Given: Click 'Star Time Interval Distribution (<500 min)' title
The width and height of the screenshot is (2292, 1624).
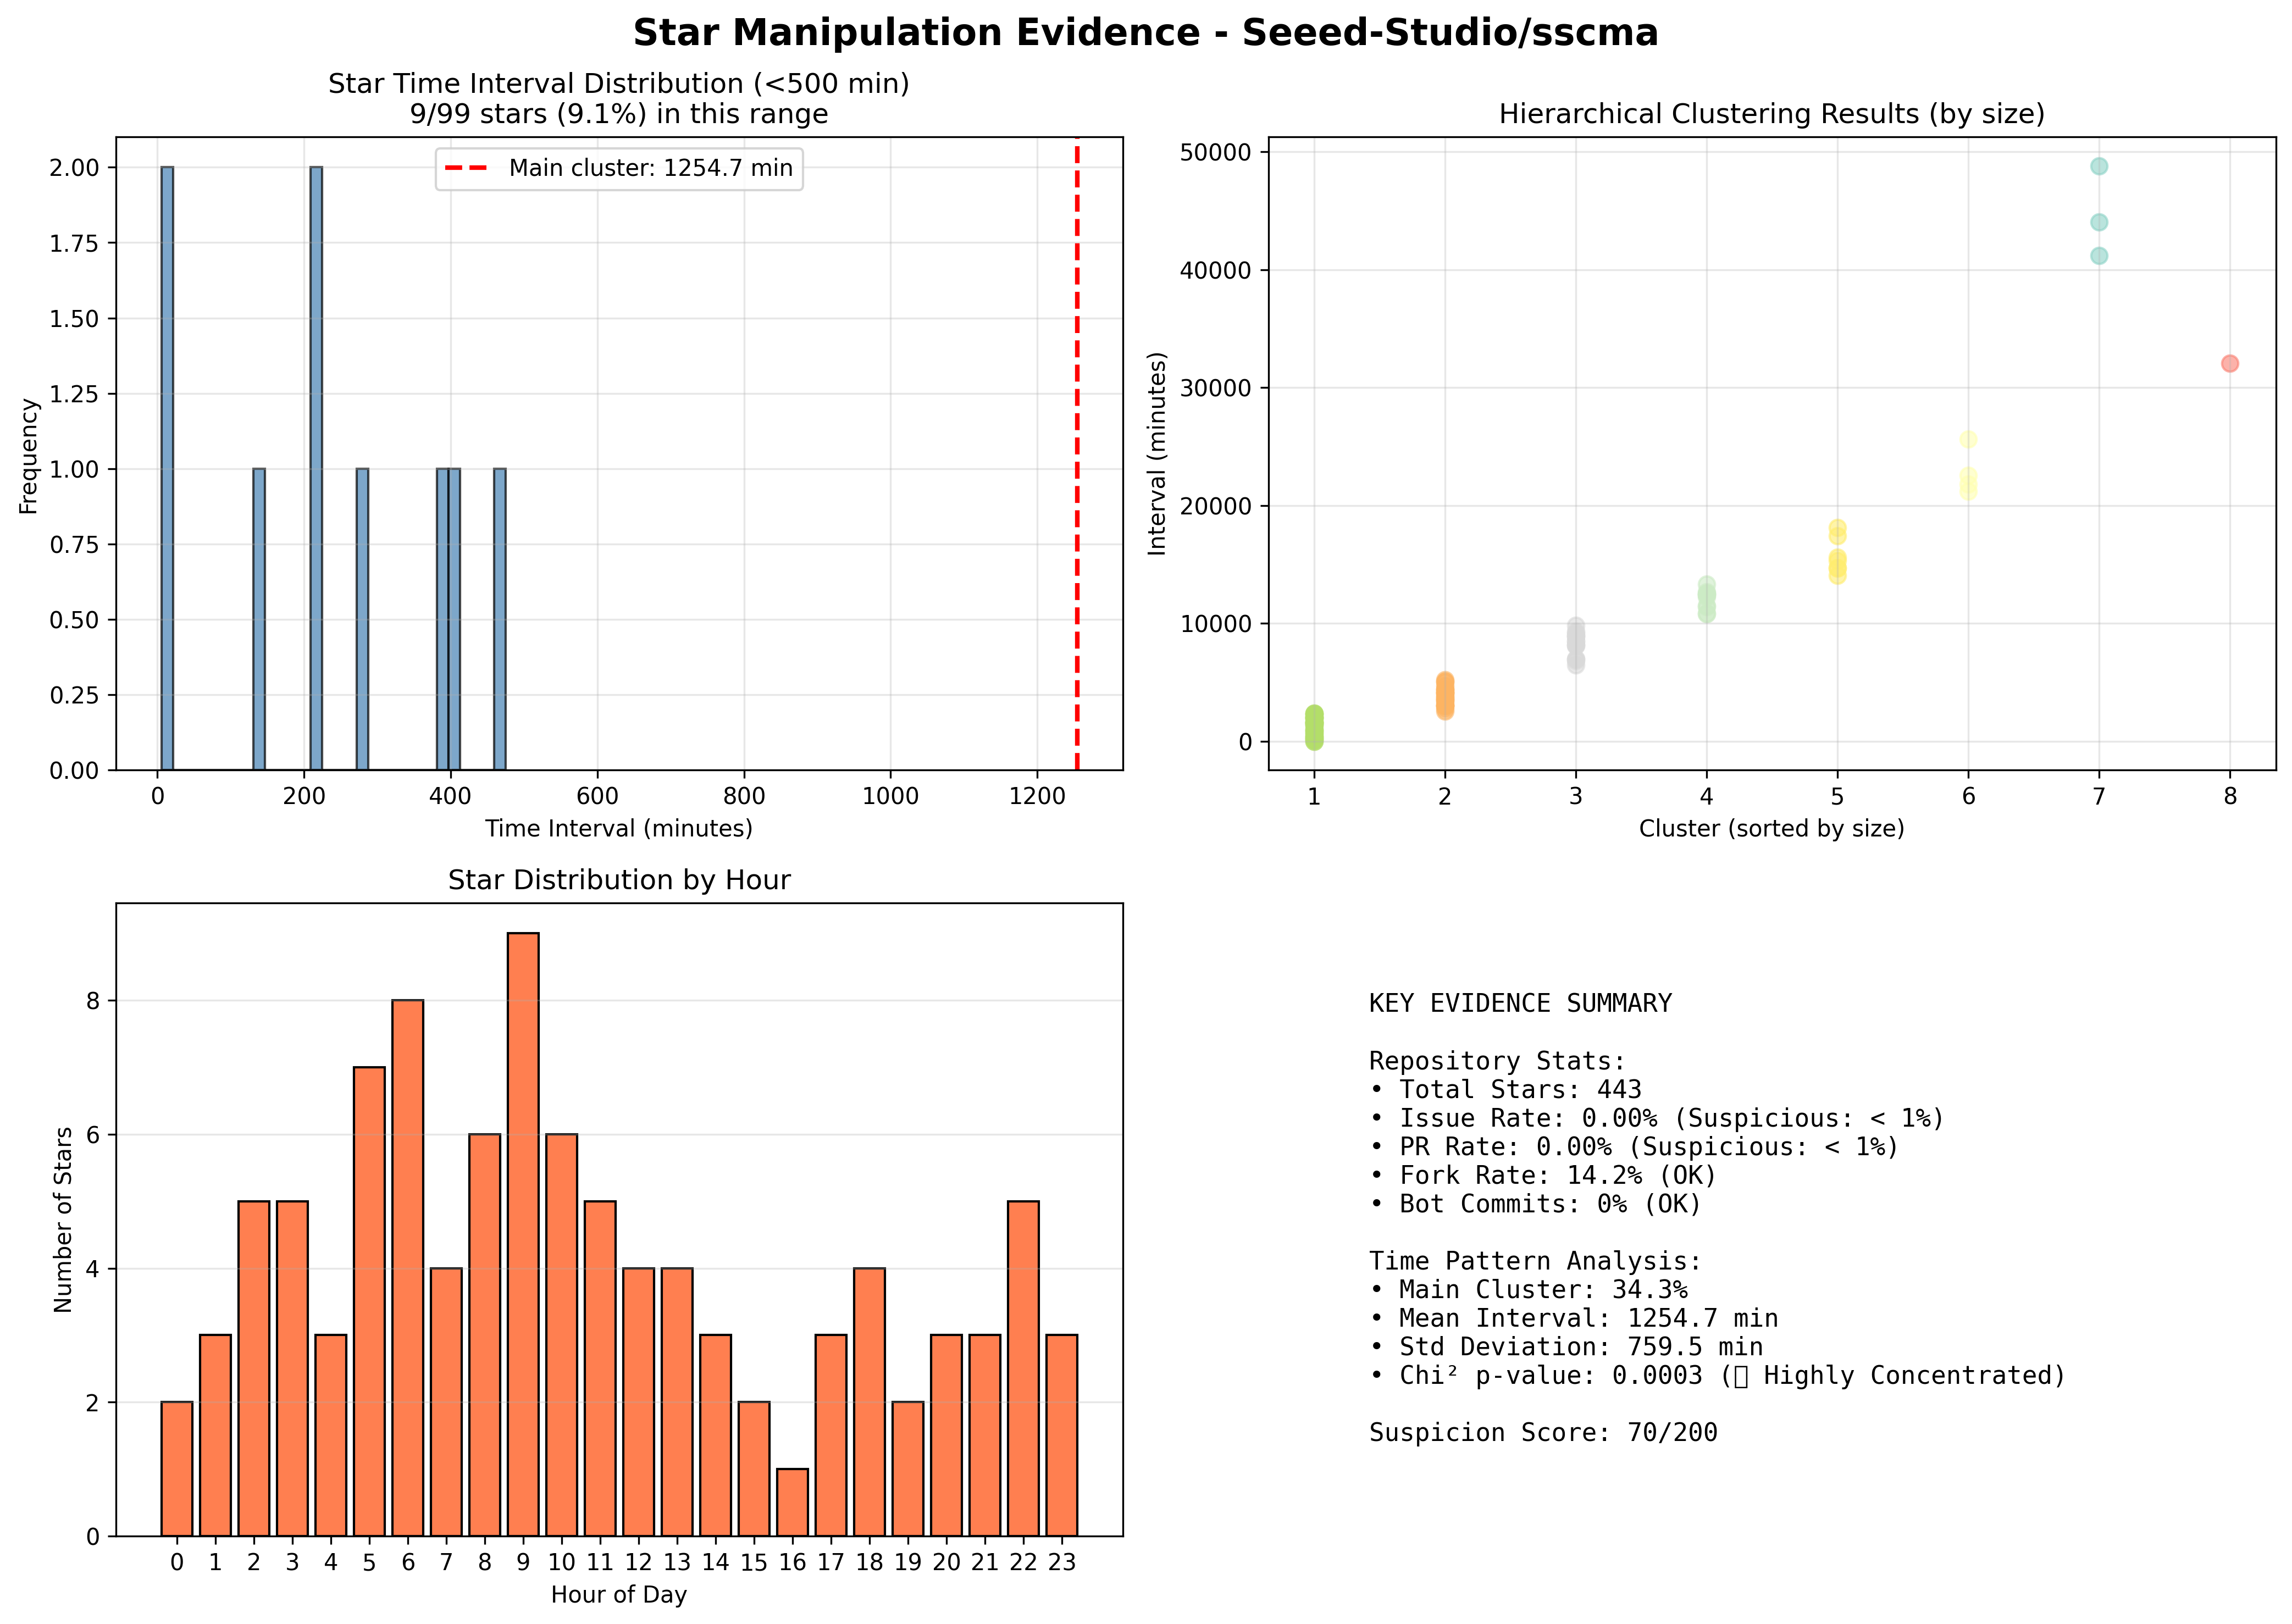Looking at the screenshot, I should click(x=619, y=84).
